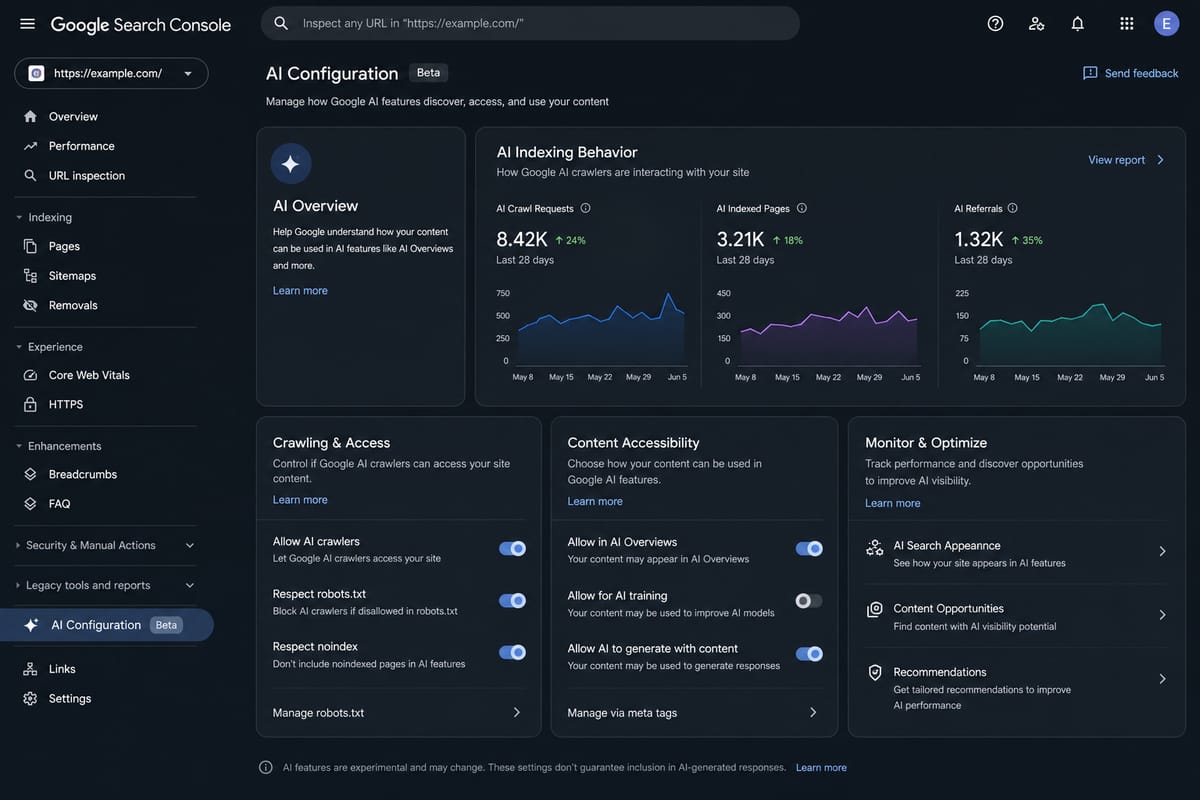Click the Recommendations shield icon

tap(875, 673)
